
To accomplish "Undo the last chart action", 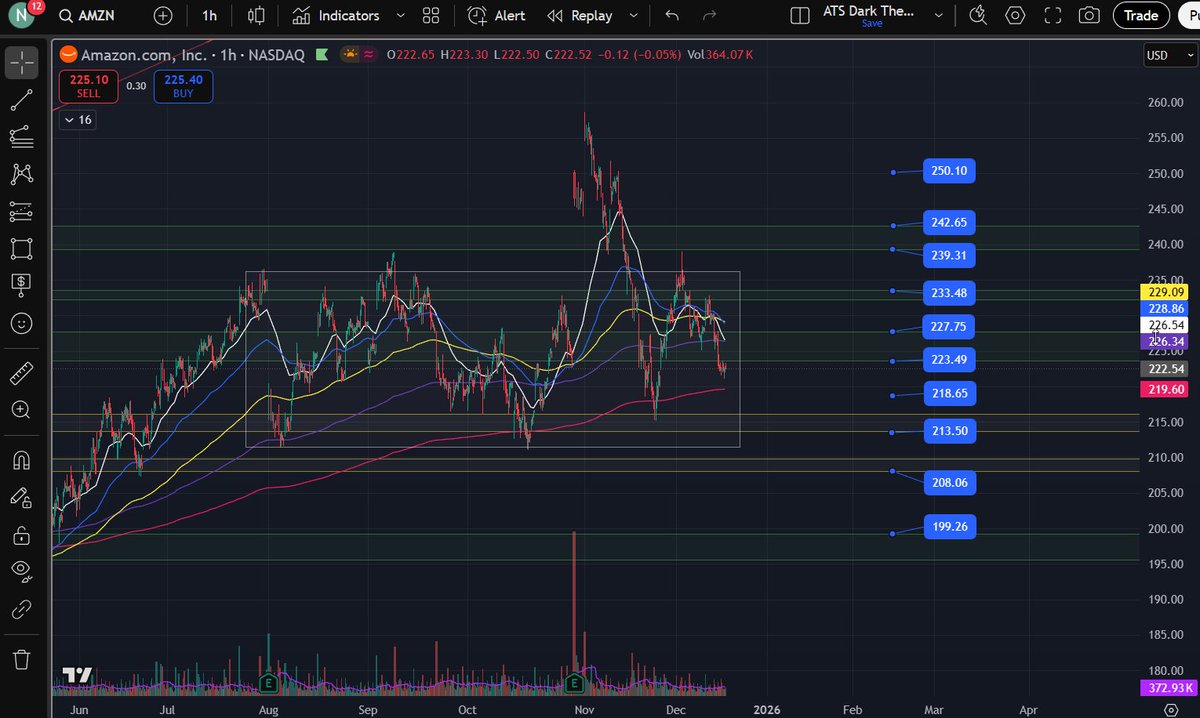I will click(x=672, y=16).
